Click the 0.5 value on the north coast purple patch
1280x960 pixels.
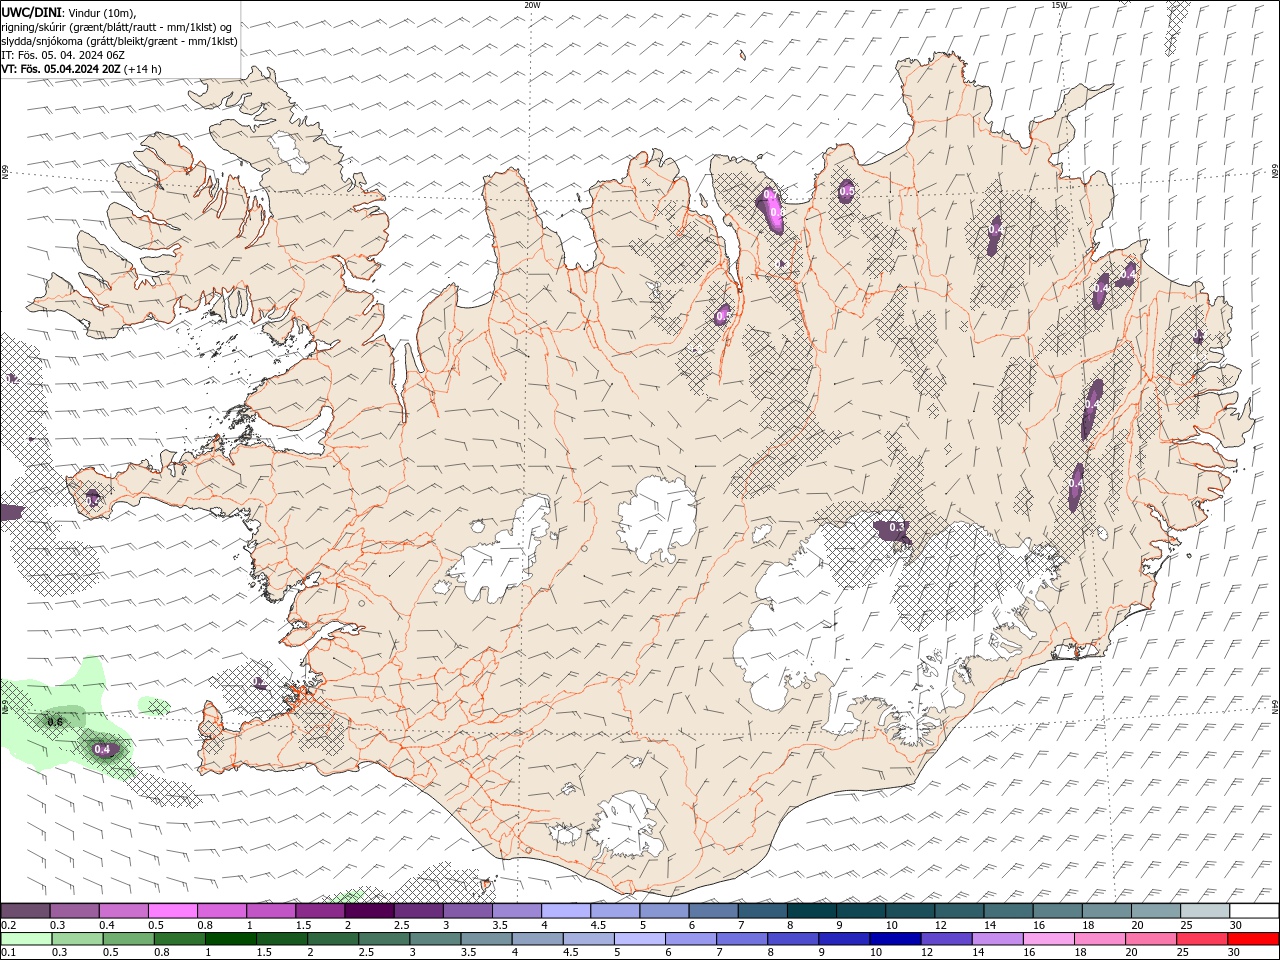tap(847, 191)
